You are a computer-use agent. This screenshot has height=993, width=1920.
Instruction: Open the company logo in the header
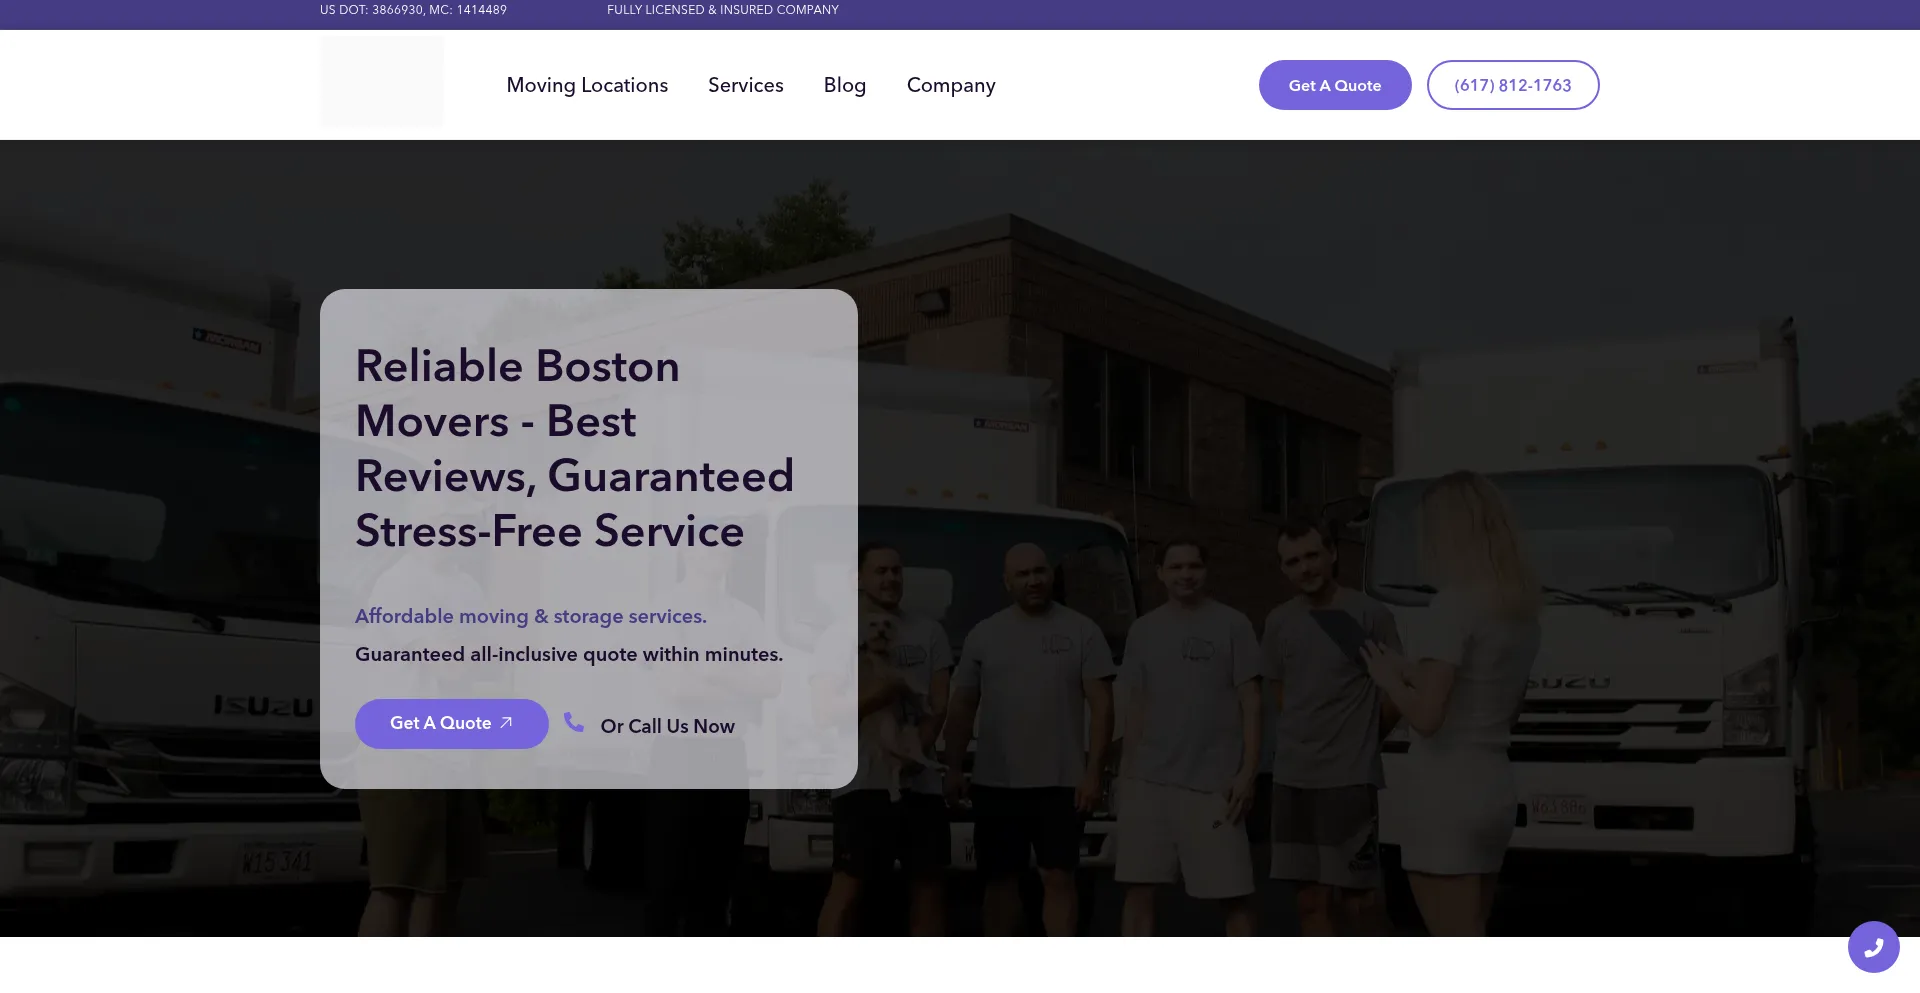(x=382, y=82)
